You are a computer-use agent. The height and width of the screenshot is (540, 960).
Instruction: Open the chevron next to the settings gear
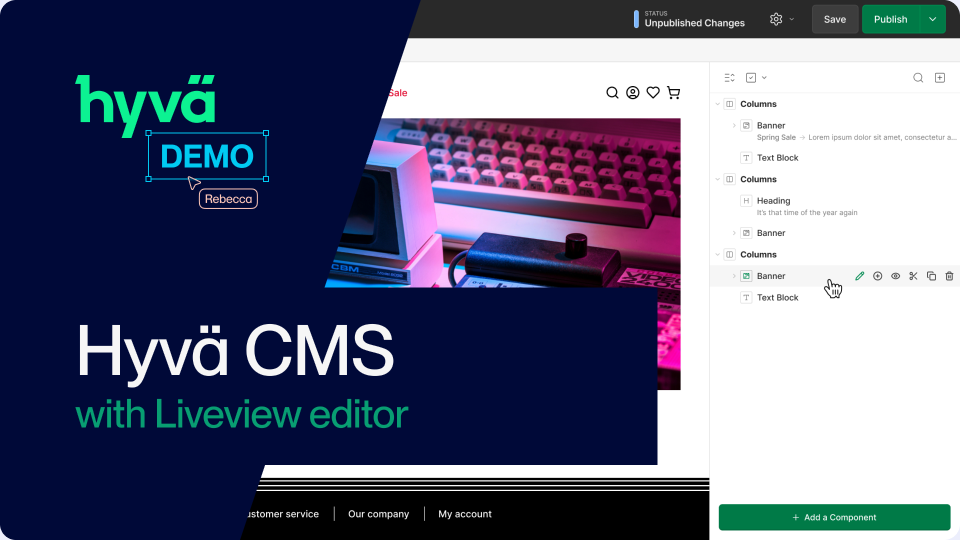click(x=792, y=19)
